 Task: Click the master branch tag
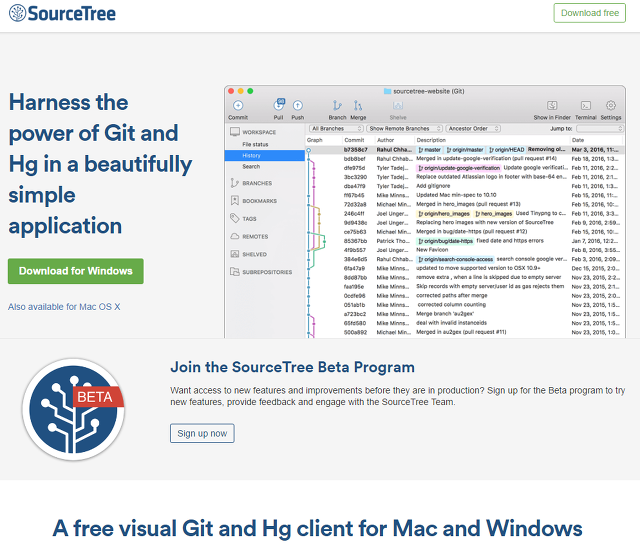[x=430, y=150]
